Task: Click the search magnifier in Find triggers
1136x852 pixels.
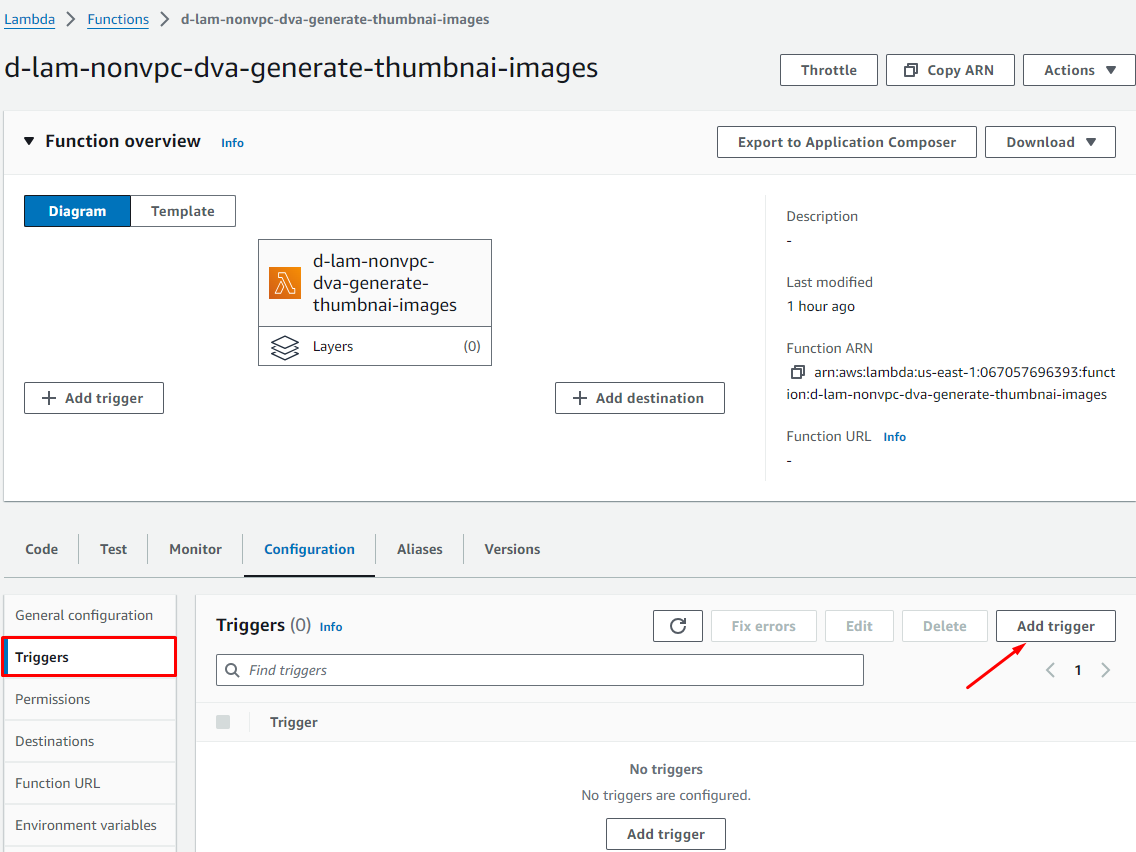Action: (x=233, y=670)
